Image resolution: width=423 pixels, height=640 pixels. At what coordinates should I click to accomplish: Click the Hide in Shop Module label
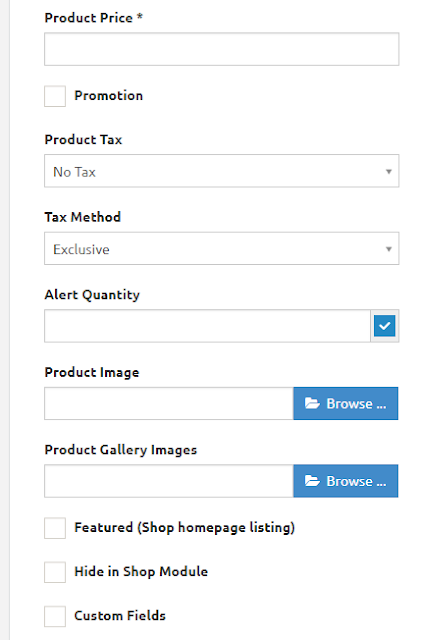(x=141, y=571)
